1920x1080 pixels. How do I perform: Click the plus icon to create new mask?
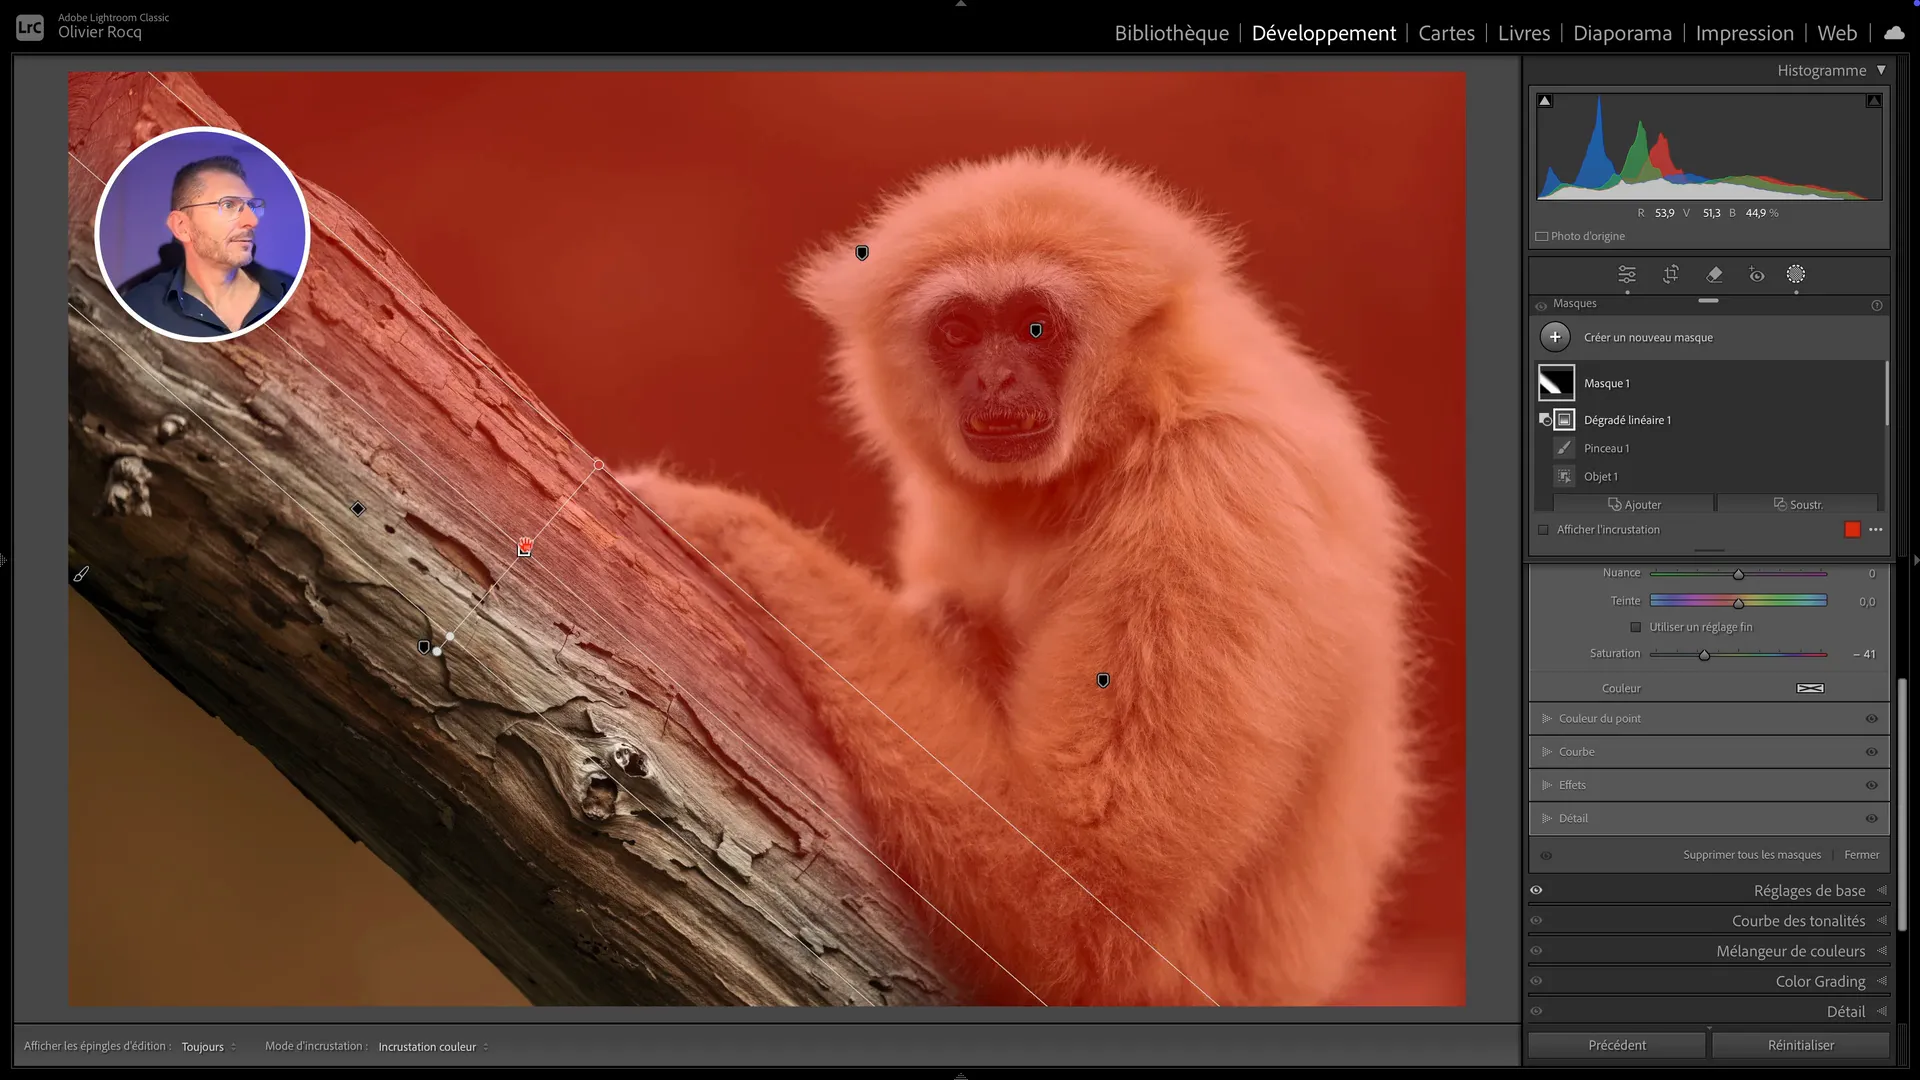click(x=1555, y=337)
